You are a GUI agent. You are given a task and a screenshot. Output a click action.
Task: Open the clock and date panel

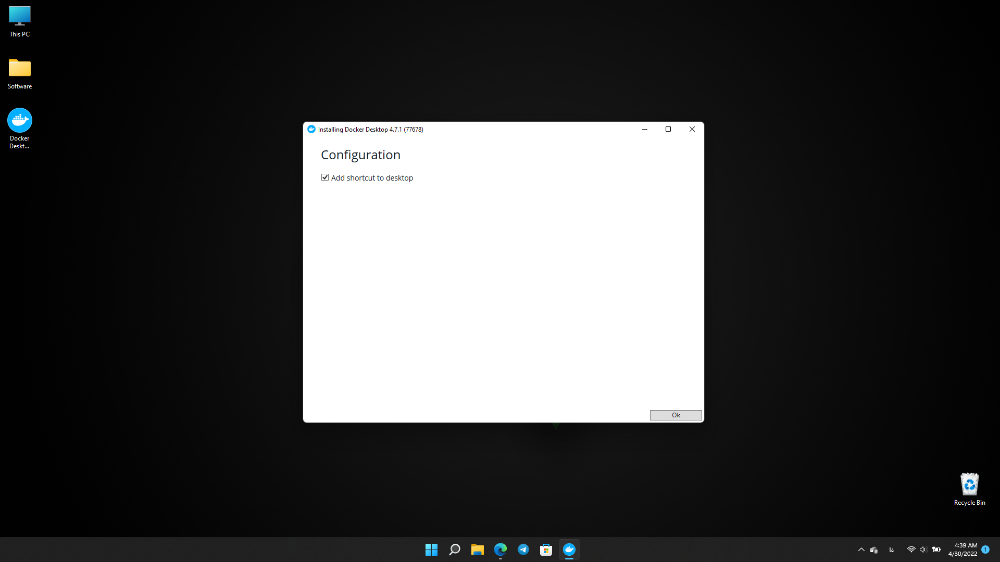(962, 550)
